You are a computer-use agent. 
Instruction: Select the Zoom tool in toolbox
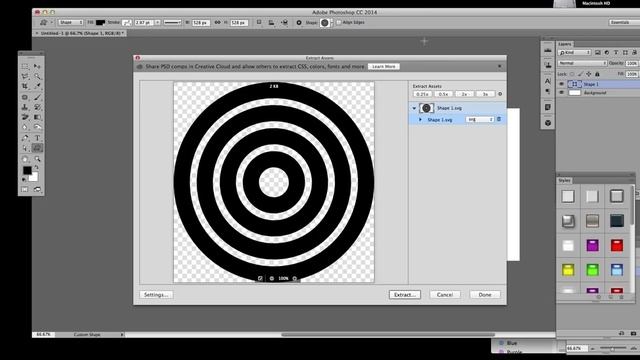point(37,159)
